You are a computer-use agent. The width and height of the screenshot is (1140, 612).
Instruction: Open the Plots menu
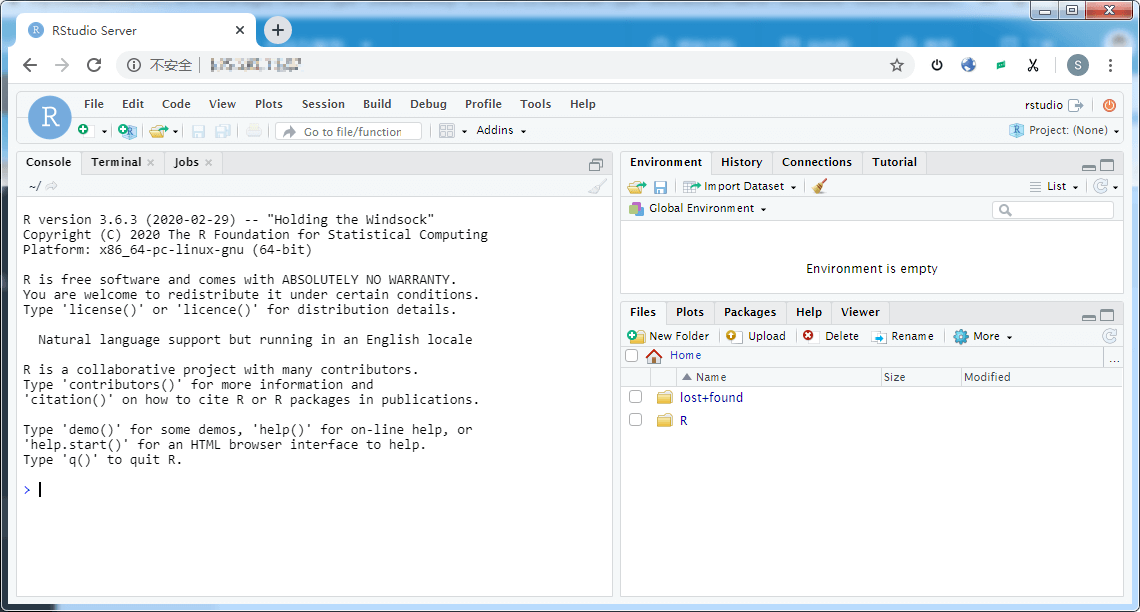coord(268,104)
